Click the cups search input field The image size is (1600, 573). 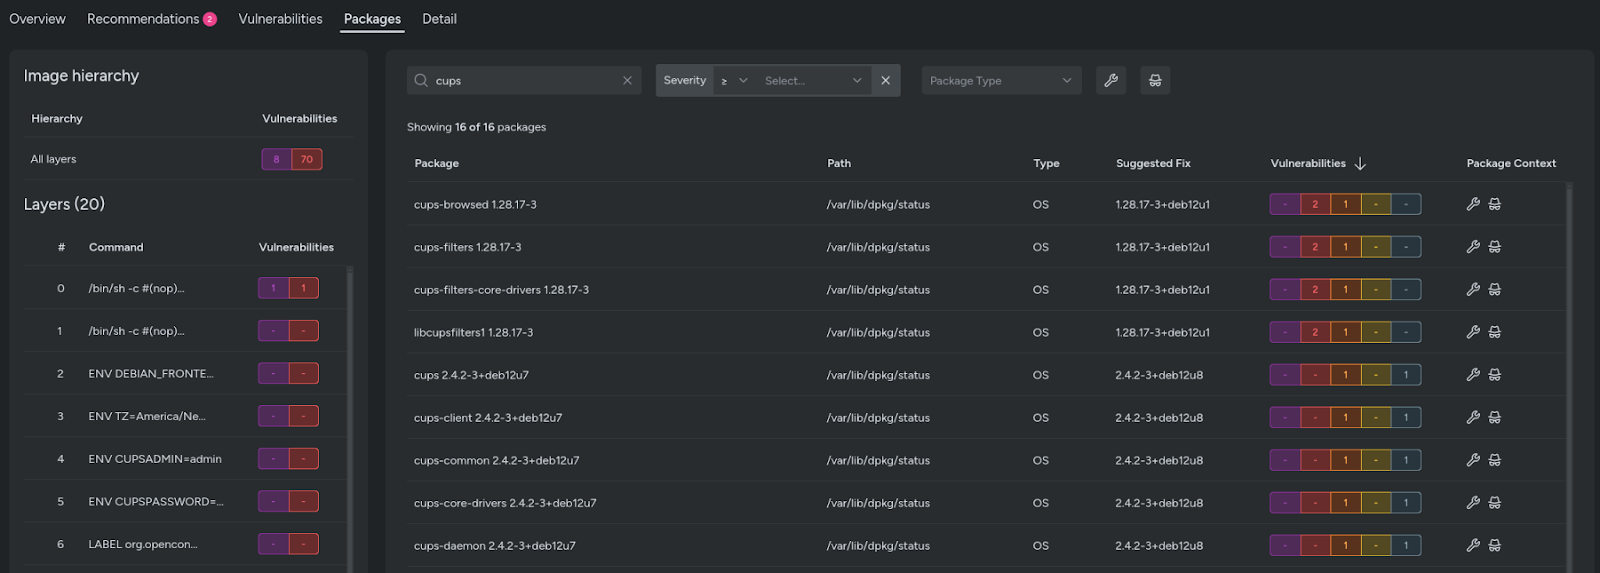coord(524,81)
